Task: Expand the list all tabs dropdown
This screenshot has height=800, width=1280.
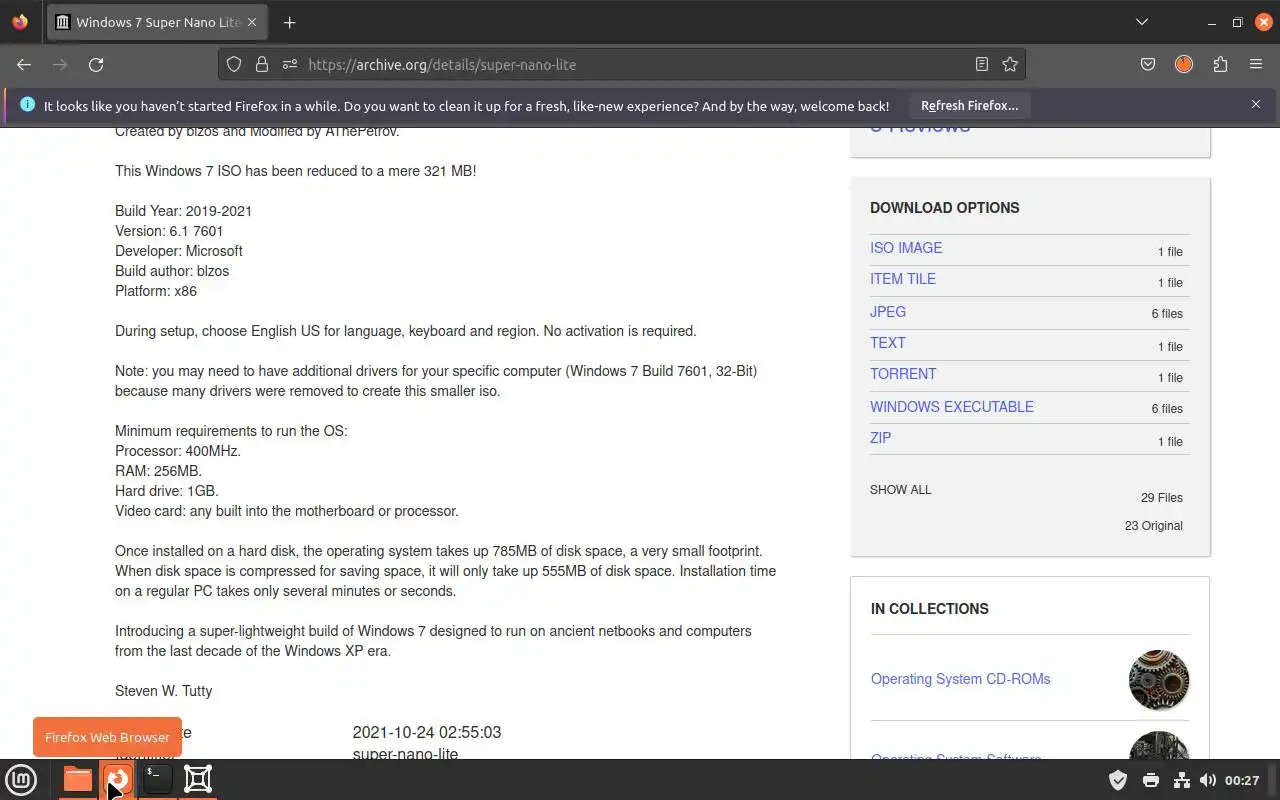Action: 1142,22
